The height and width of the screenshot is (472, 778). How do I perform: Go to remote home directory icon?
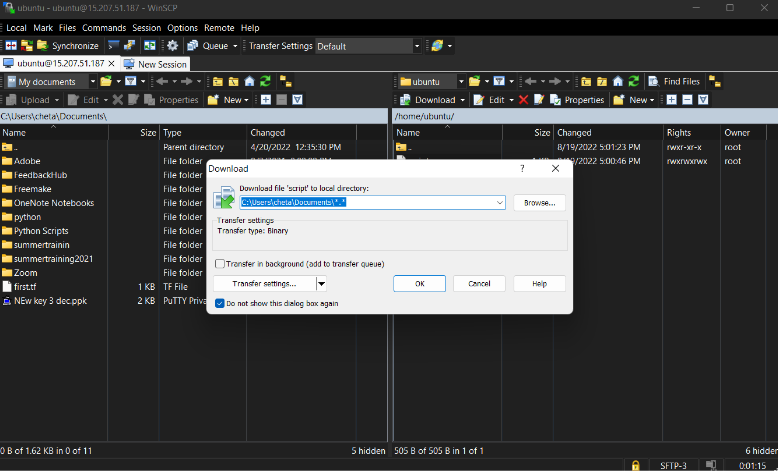[618, 81]
